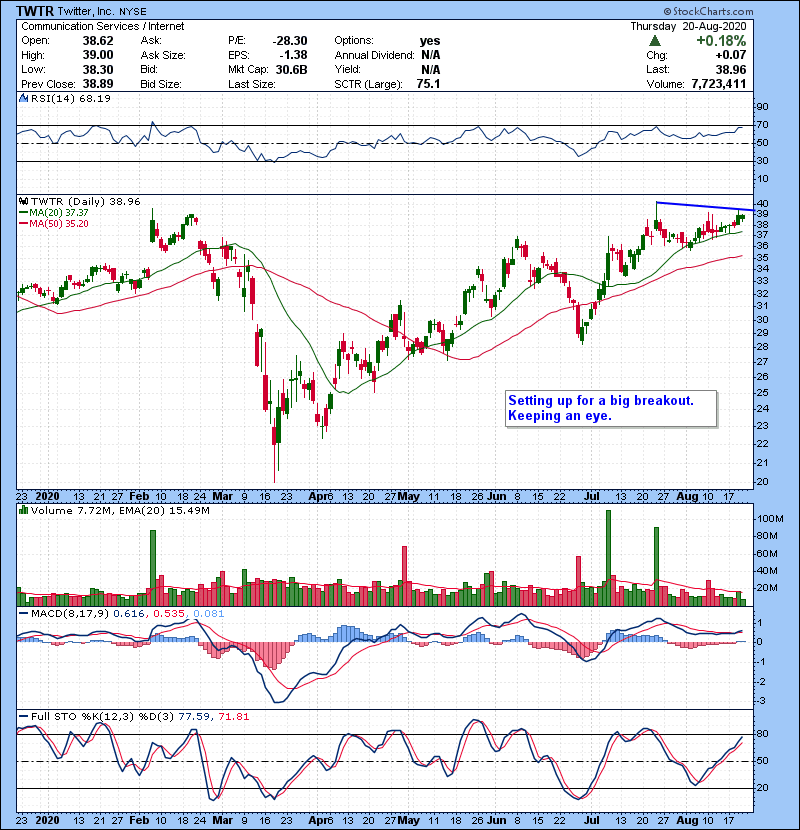The width and height of the screenshot is (800, 830).
Task: Click the 'TWTR (Daily) 38.96' chart label
Action: tap(86, 201)
